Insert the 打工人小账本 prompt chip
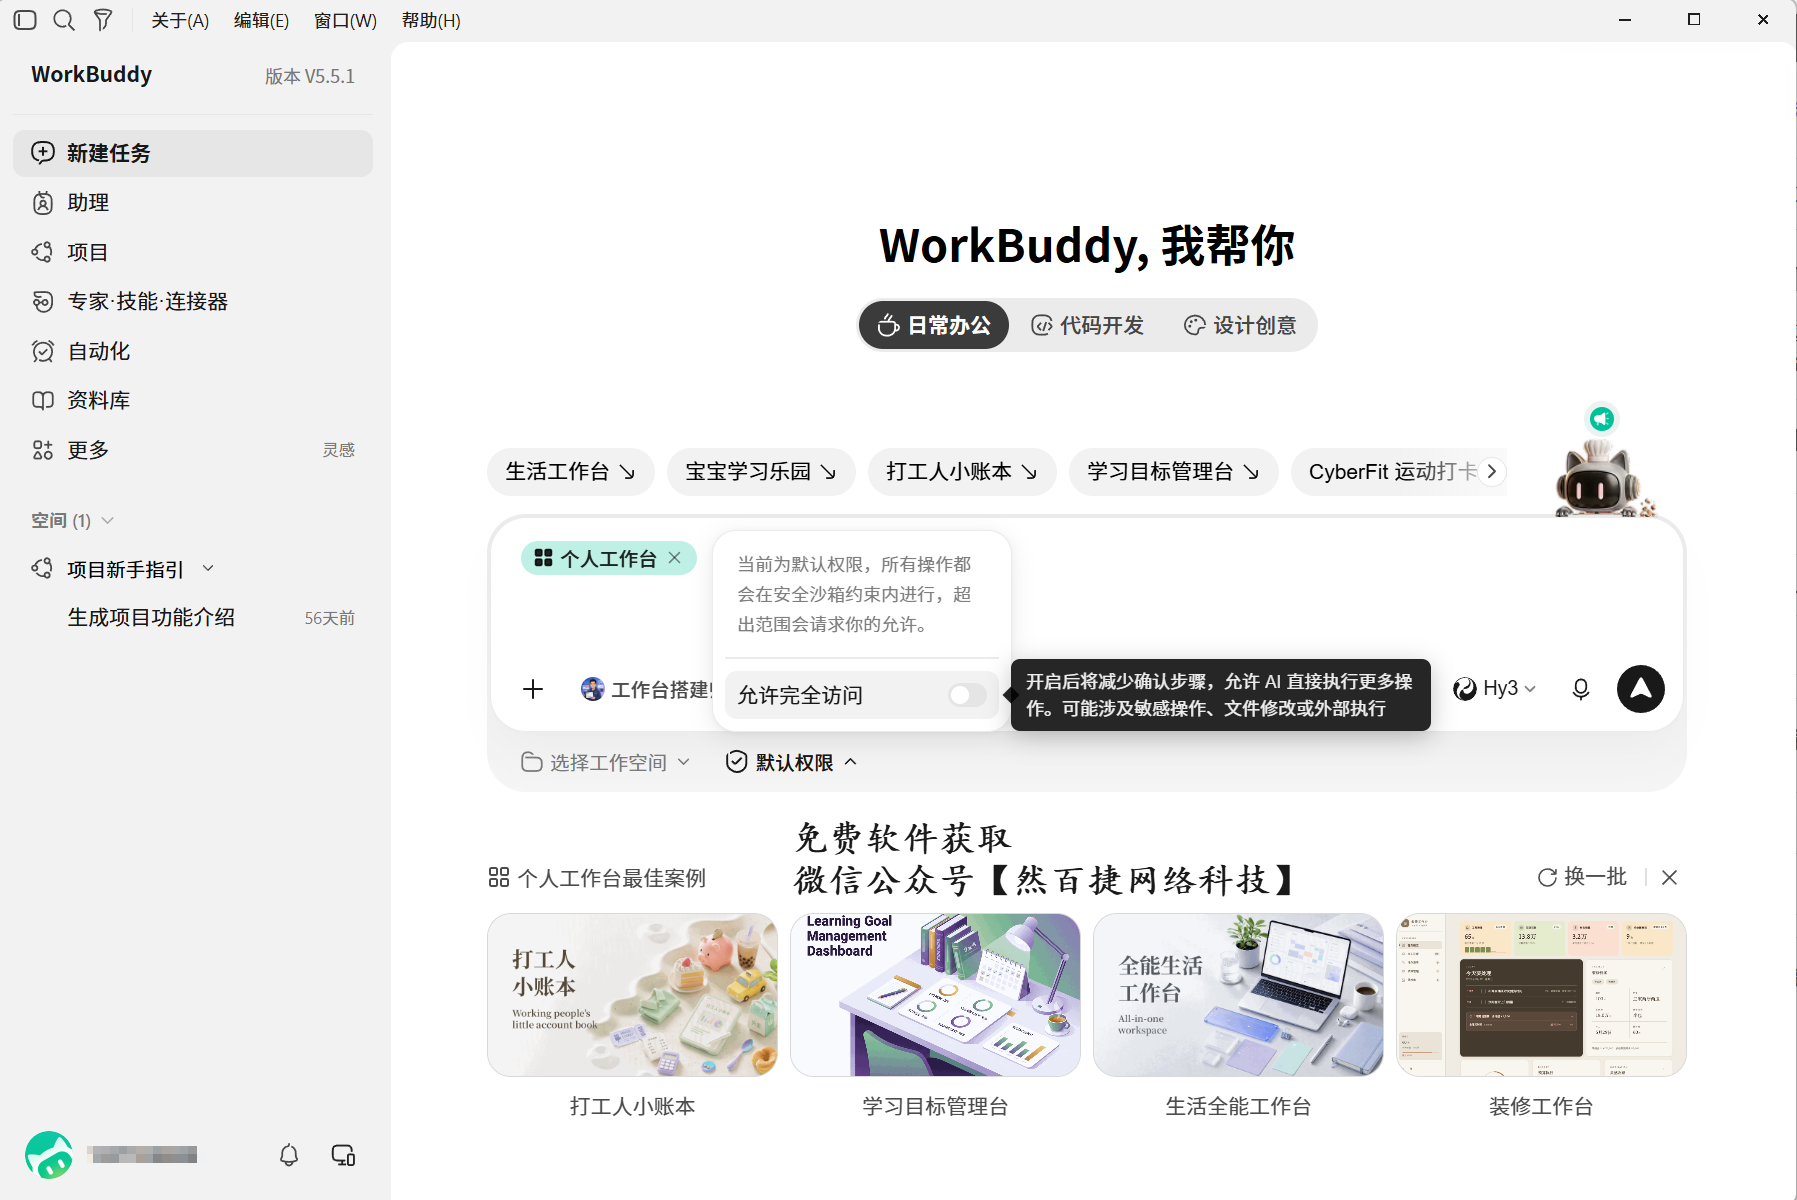Viewport: 1797px width, 1200px height. 962,472
